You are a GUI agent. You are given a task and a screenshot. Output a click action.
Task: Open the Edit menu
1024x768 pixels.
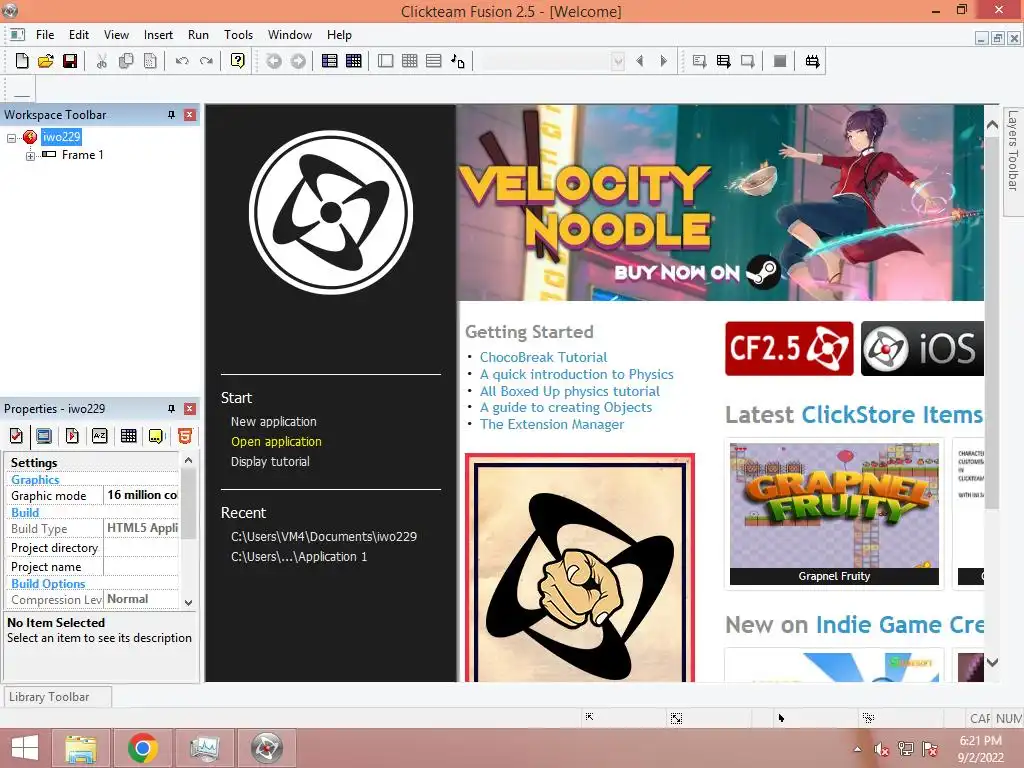(x=79, y=35)
